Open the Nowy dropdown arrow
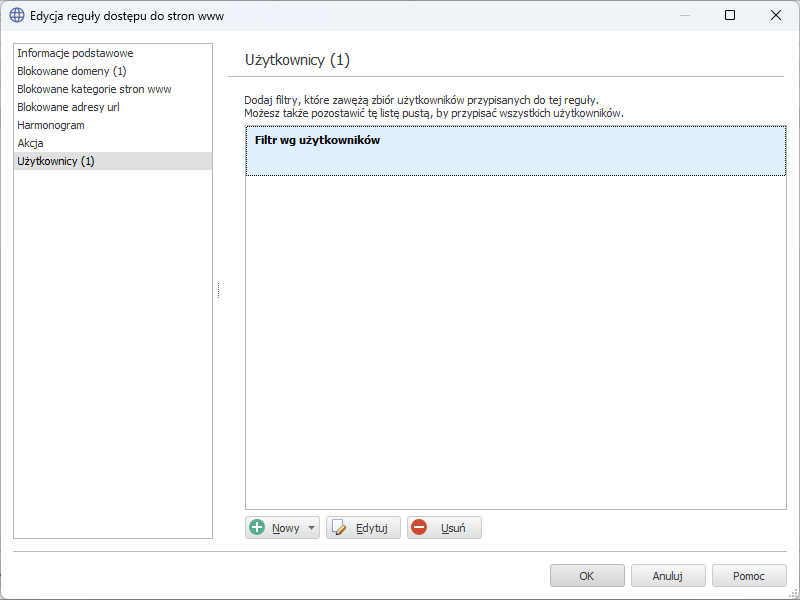Screen dimensions: 800x600 pos(311,528)
